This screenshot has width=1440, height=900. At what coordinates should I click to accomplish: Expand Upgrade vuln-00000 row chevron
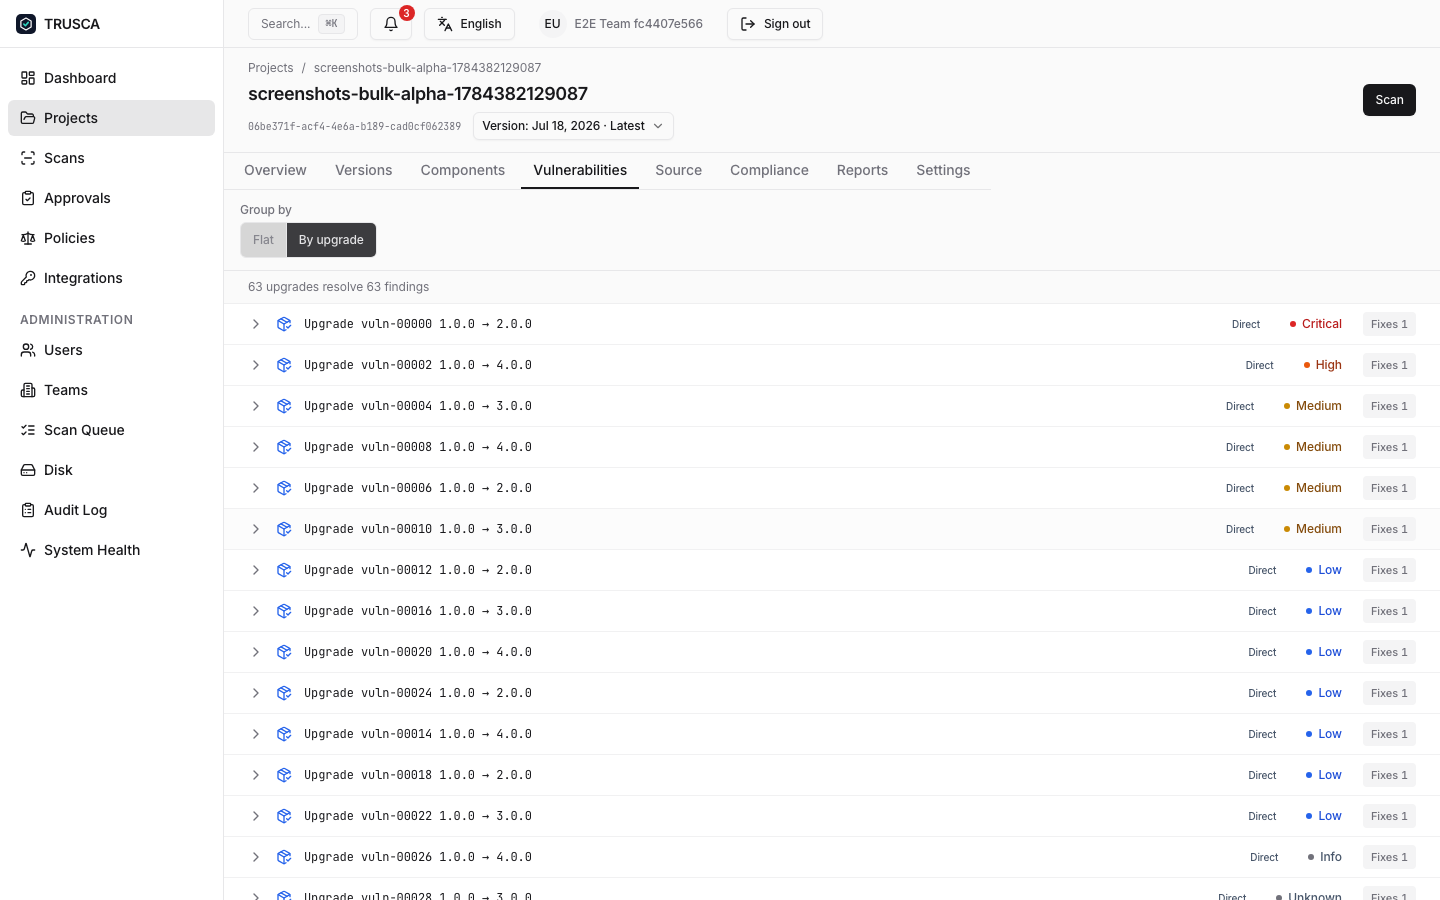coord(256,324)
